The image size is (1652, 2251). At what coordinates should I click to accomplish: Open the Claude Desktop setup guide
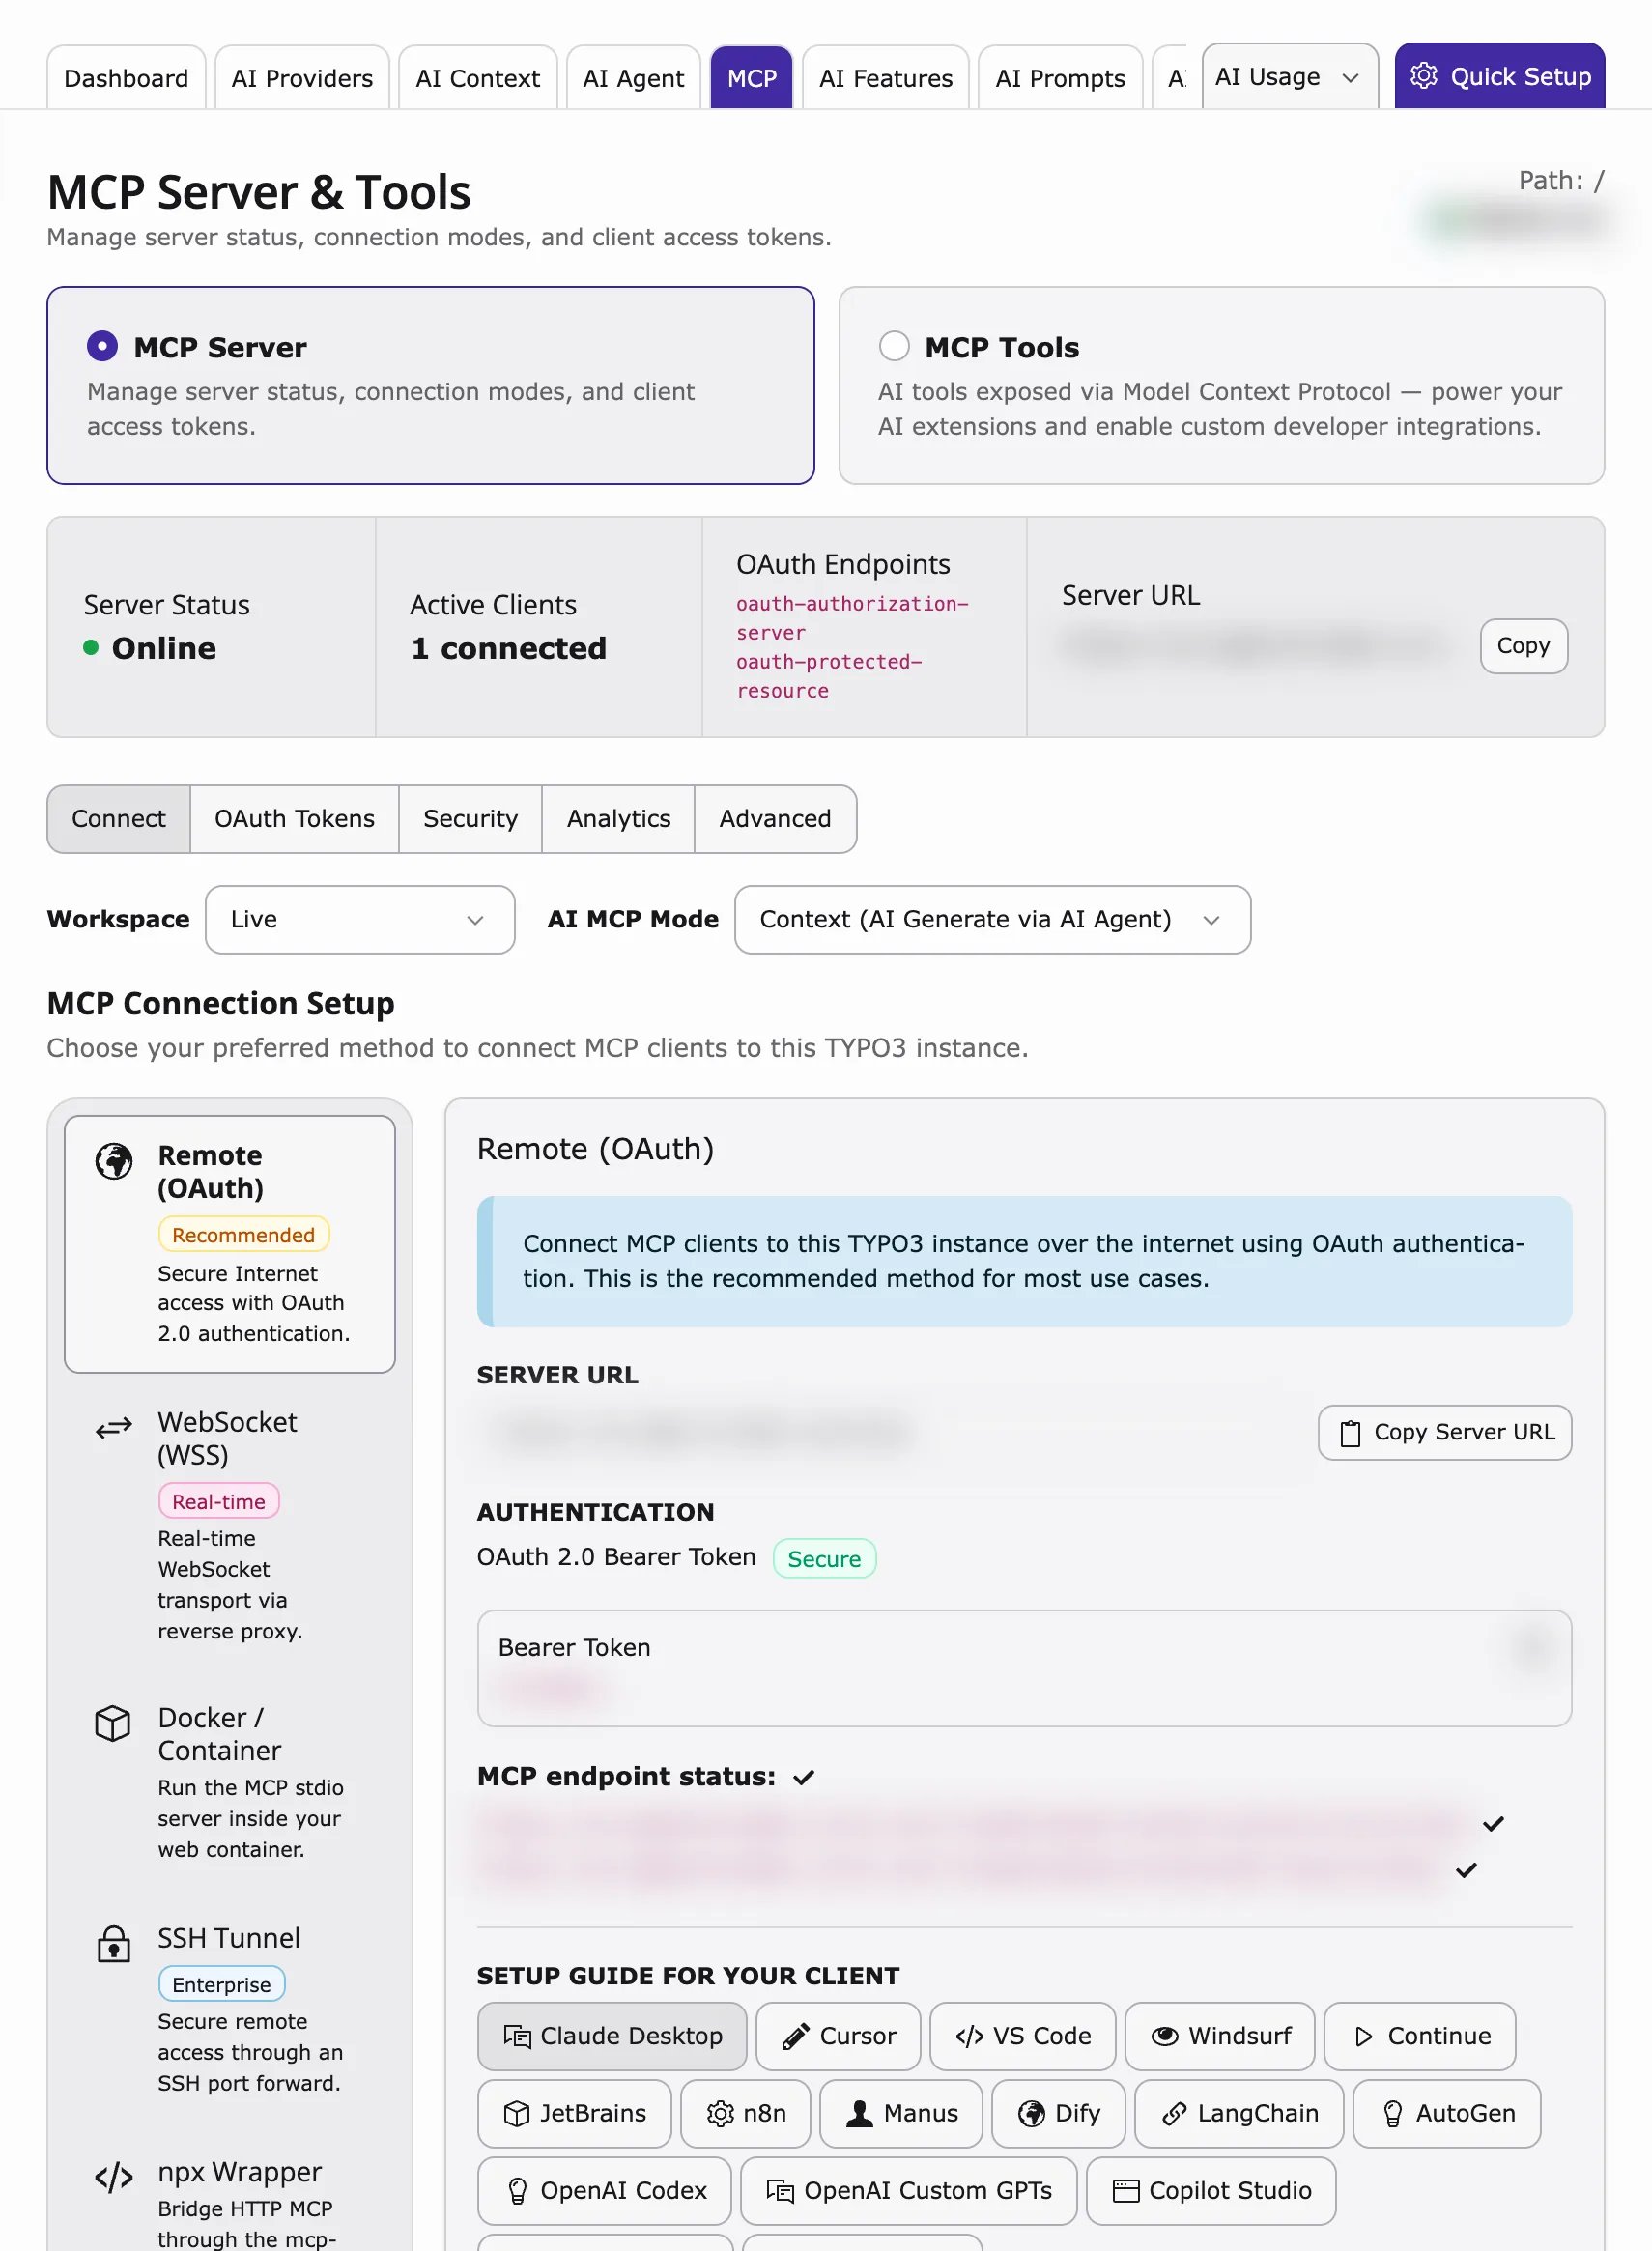pyautogui.click(x=612, y=2035)
